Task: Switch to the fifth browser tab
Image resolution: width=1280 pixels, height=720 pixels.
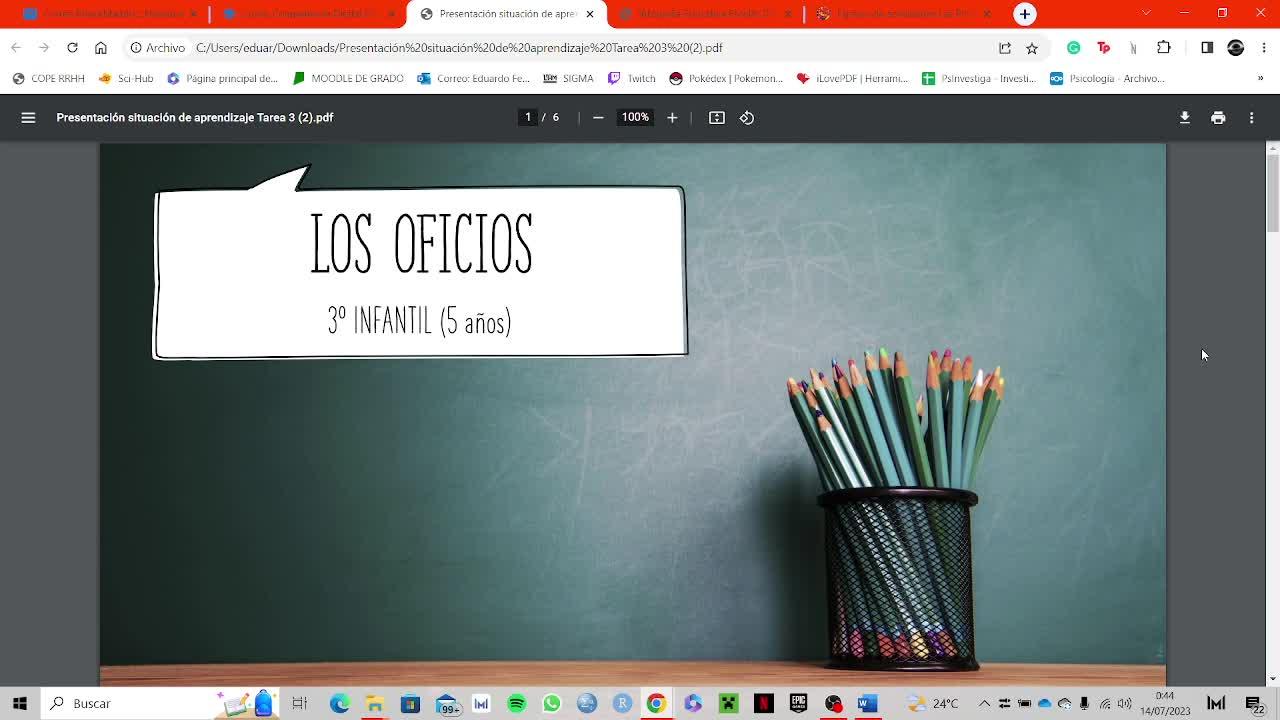Action: point(904,14)
